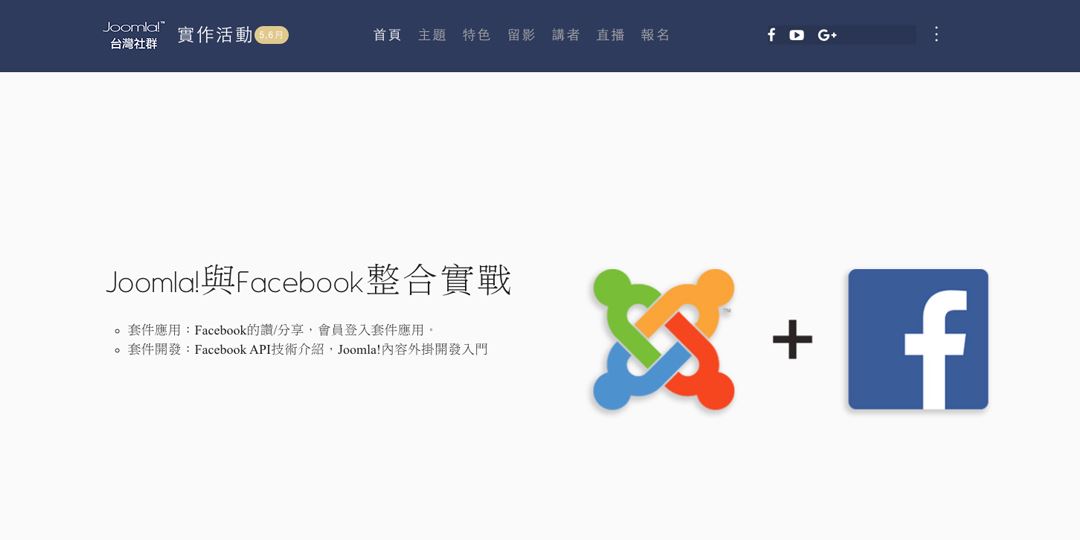Open the YouTube channel icon

point(797,35)
